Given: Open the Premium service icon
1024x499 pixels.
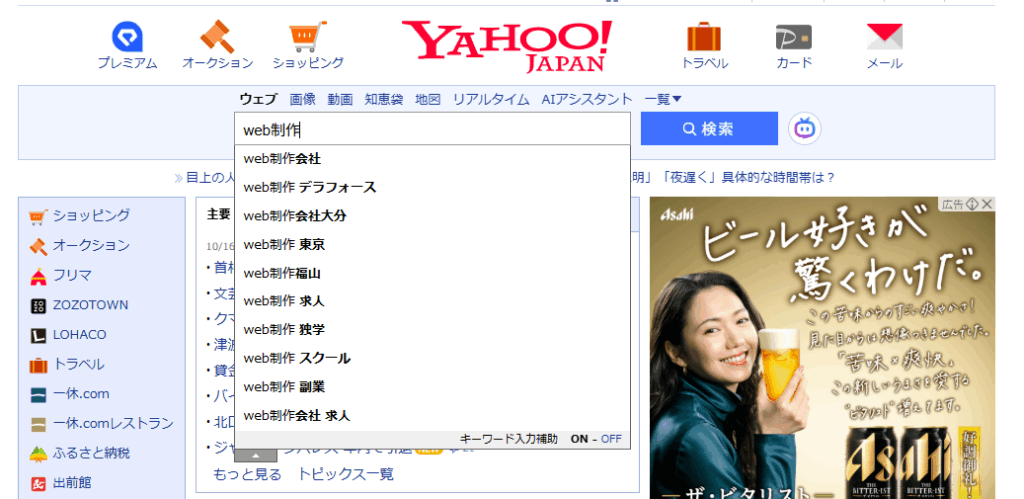Looking at the screenshot, I should pos(127,38).
